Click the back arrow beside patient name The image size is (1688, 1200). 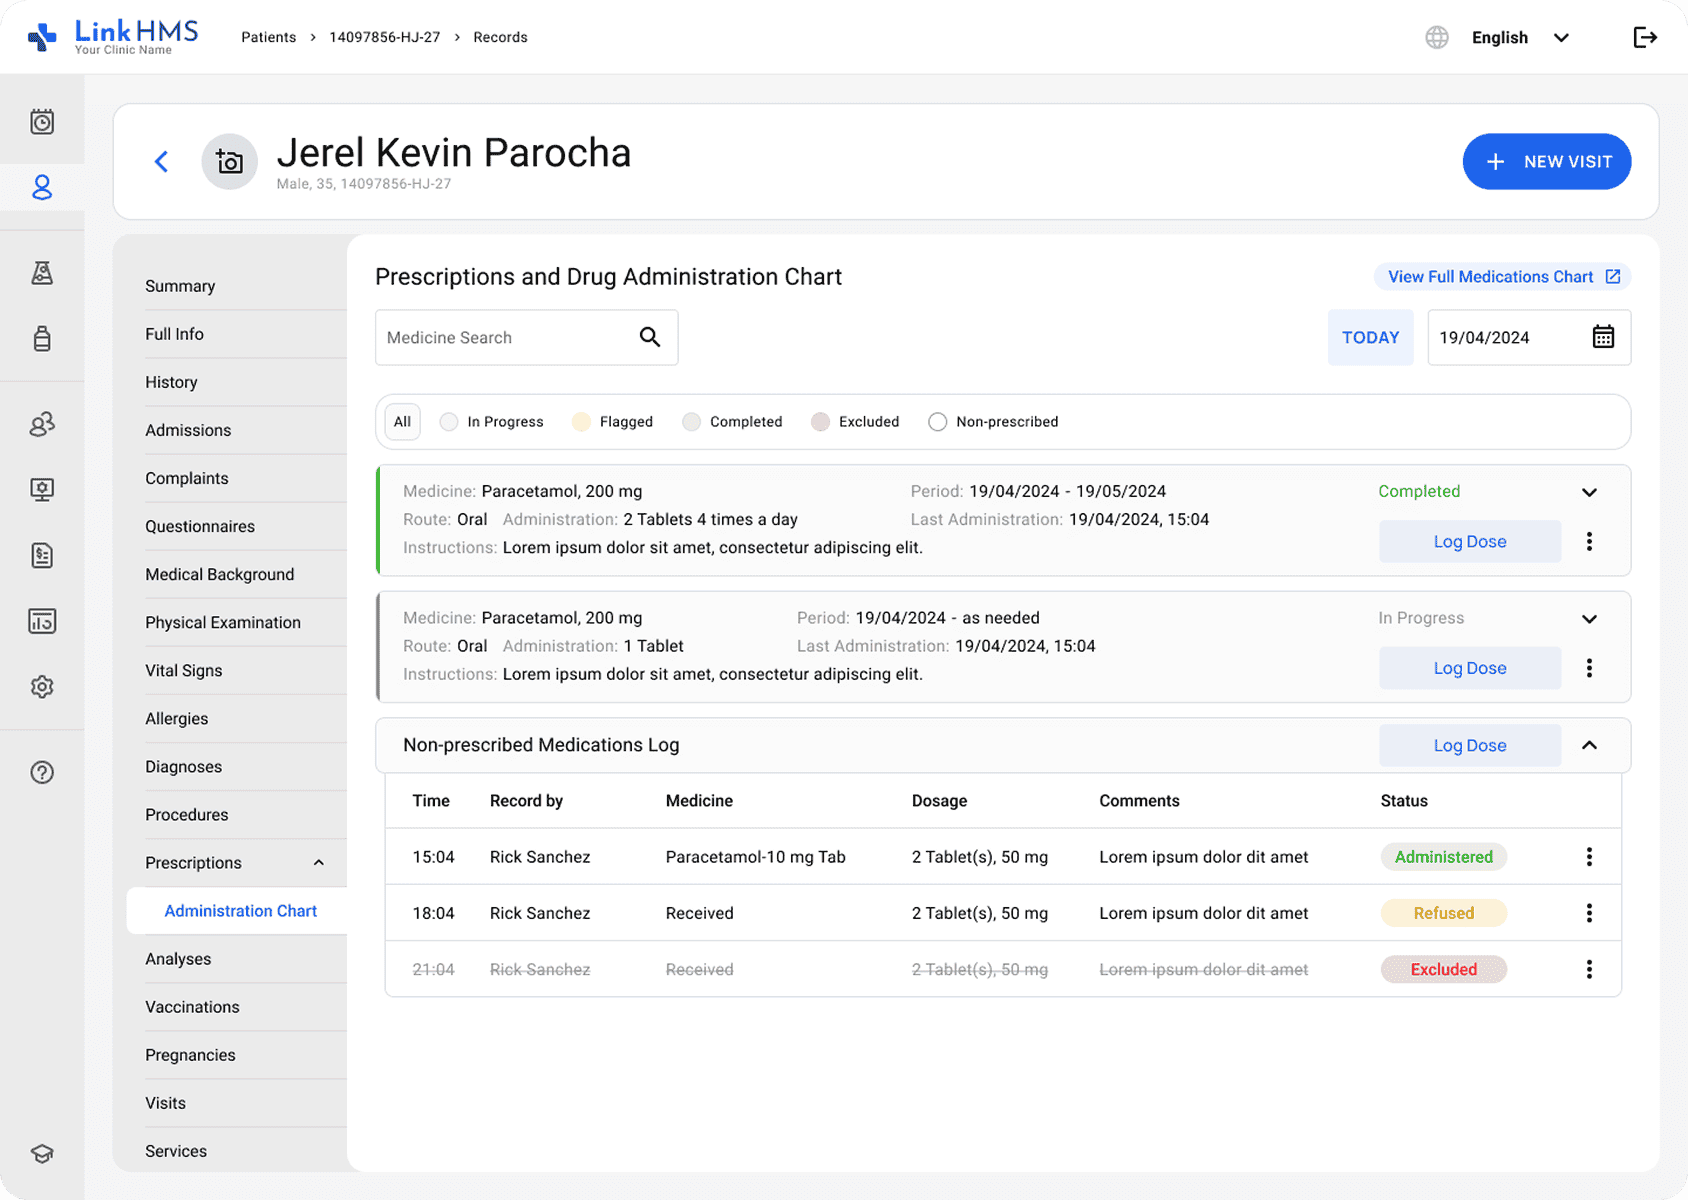(161, 162)
